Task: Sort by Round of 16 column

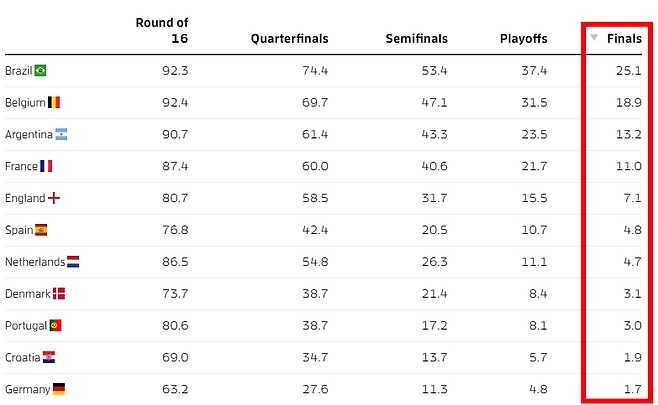Action: click(x=162, y=31)
